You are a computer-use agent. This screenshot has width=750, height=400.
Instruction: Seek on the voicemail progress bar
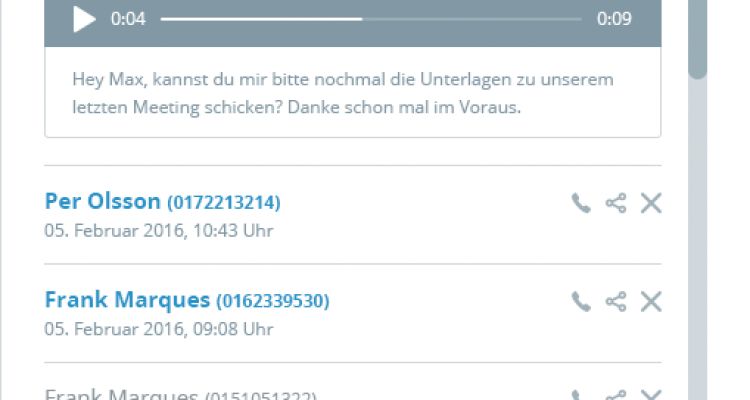[371, 19]
